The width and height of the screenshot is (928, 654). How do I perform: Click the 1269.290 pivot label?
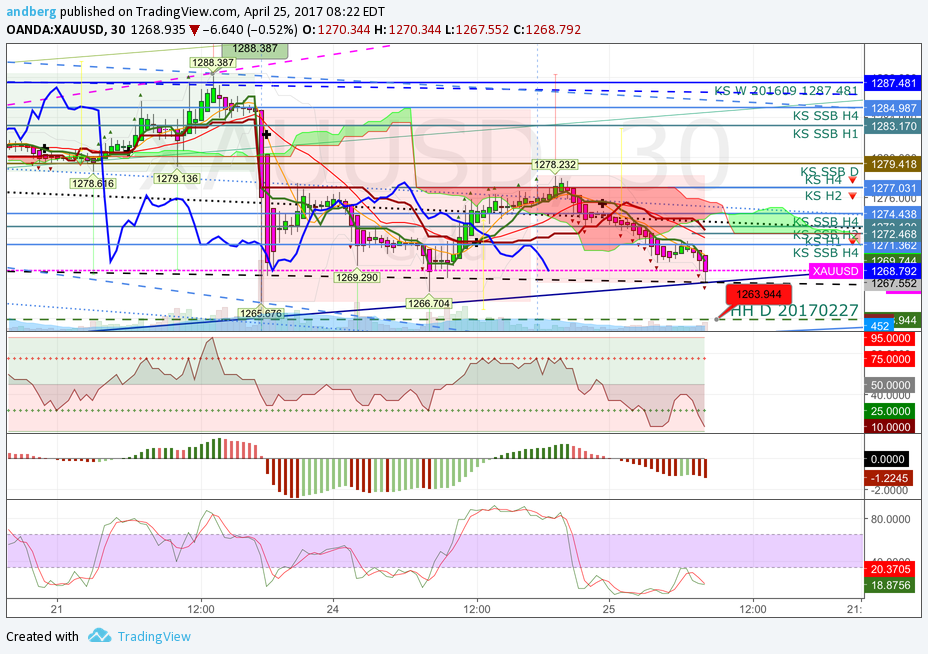[x=356, y=277]
